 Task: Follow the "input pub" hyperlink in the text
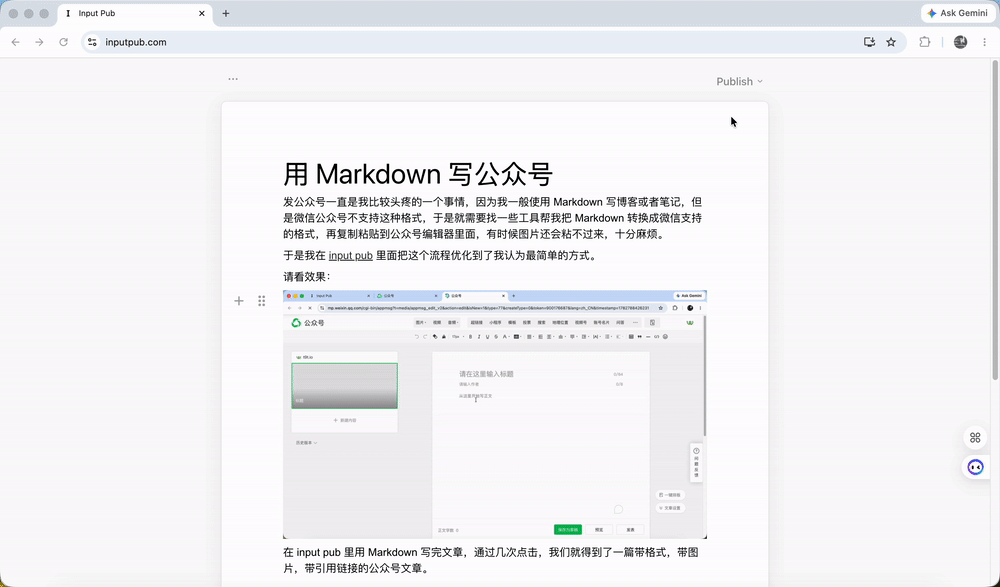(x=350, y=256)
